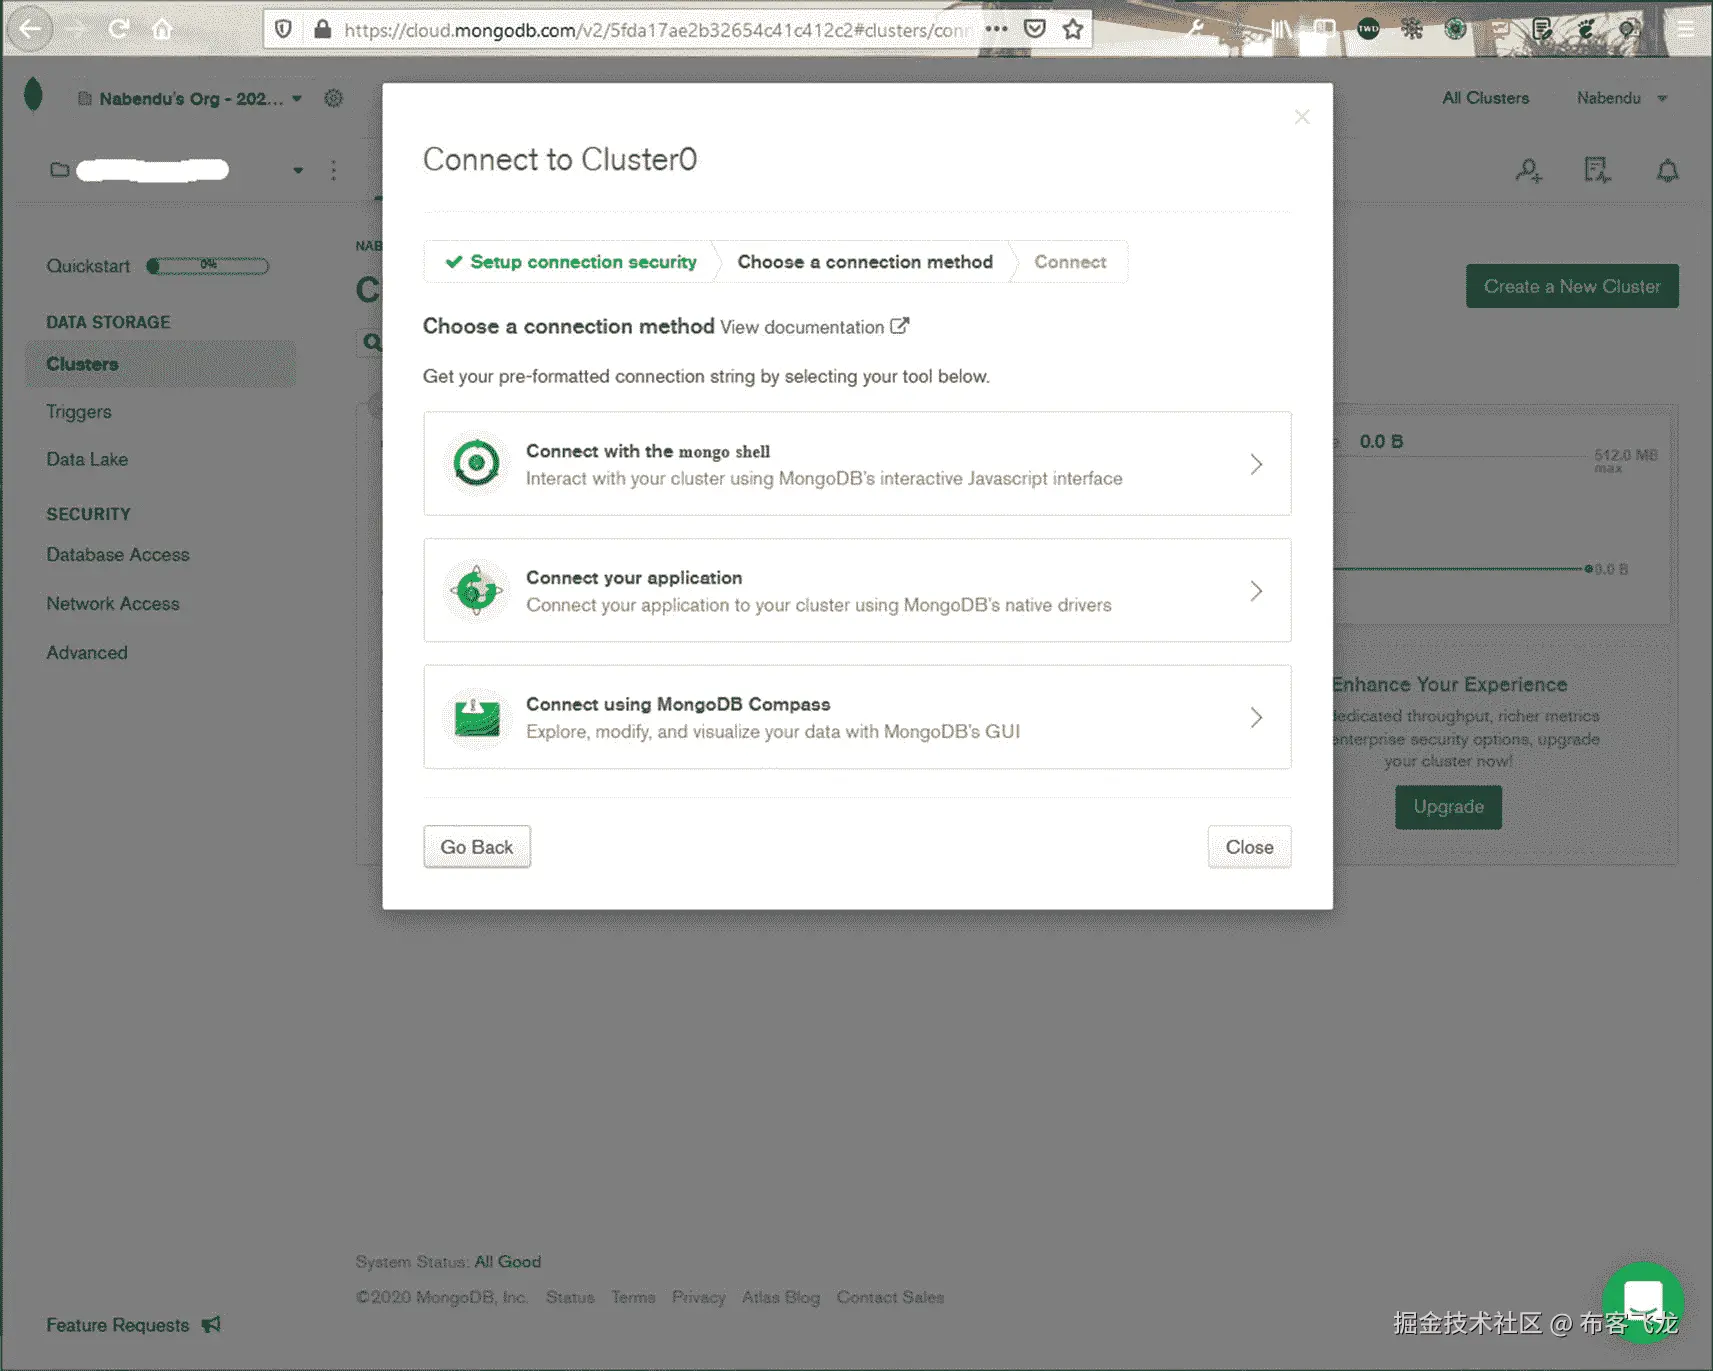1713x1371 pixels.
Task: Click the Go Back button
Action: (477, 847)
